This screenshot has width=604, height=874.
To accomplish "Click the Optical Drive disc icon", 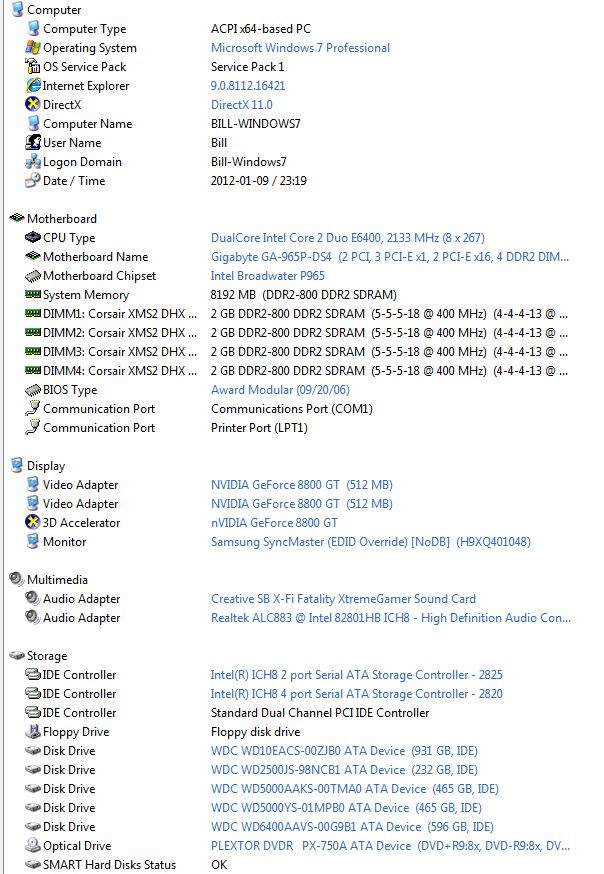I will pos(33,845).
